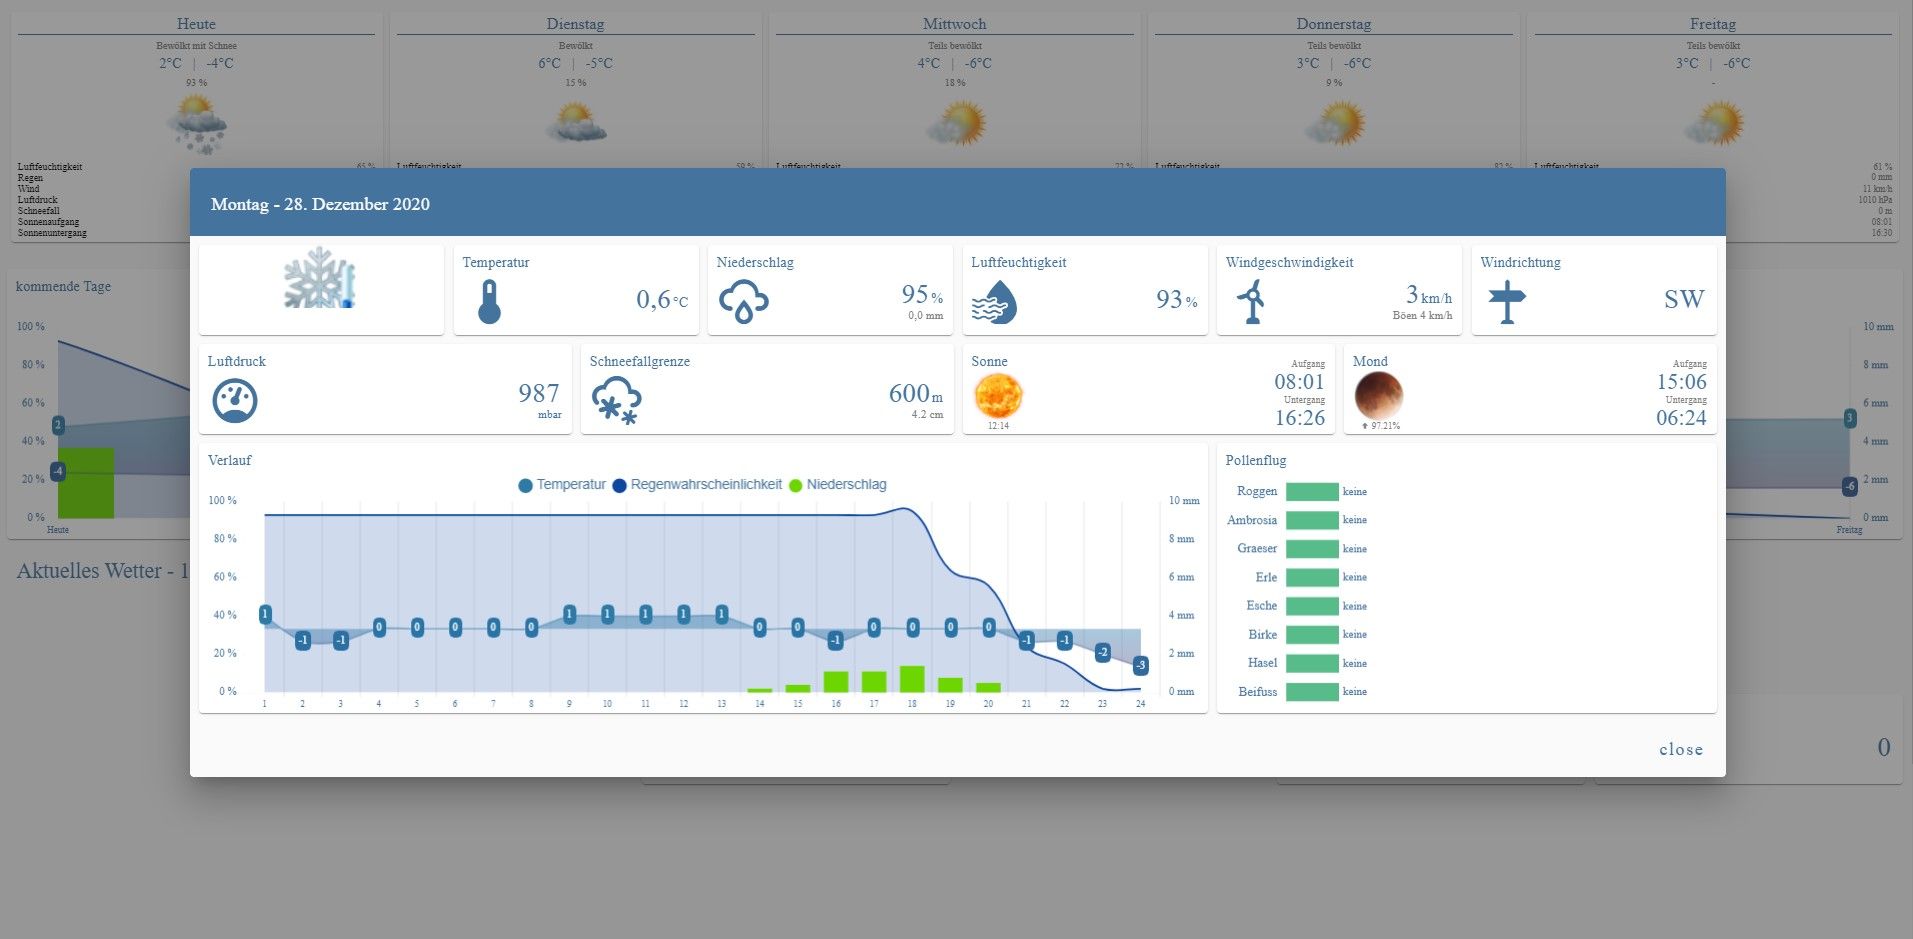Open the Dienstag forecast card
Screen dimensions: 1913x939
click(575, 90)
